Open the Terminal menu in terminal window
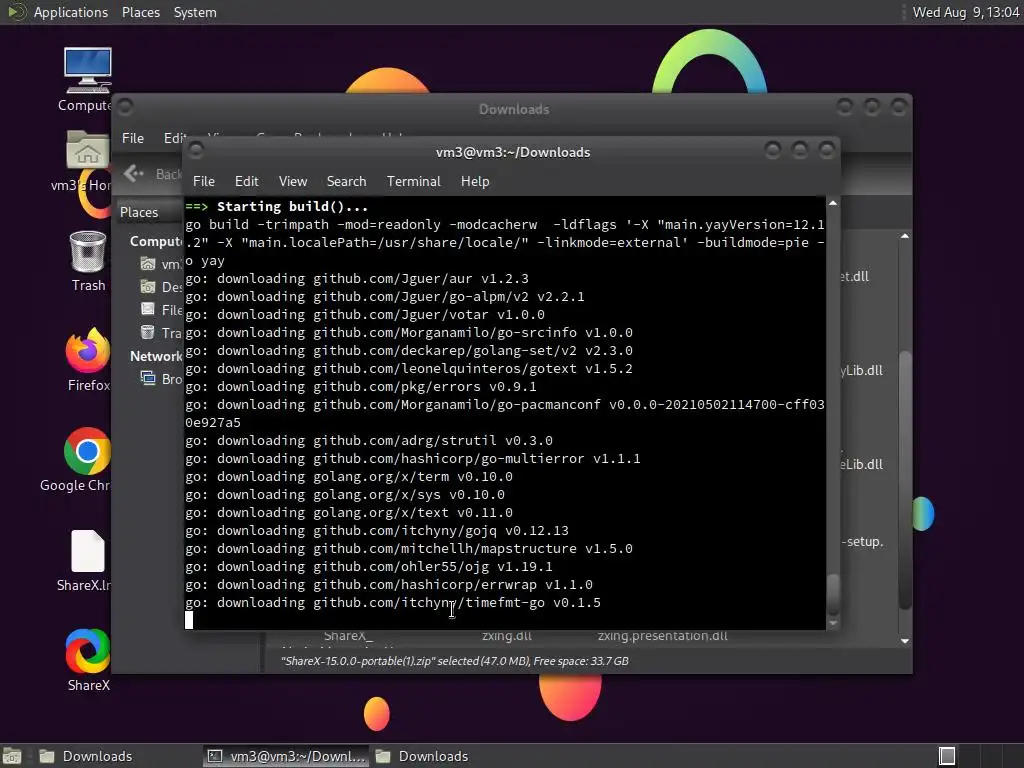 click(413, 182)
